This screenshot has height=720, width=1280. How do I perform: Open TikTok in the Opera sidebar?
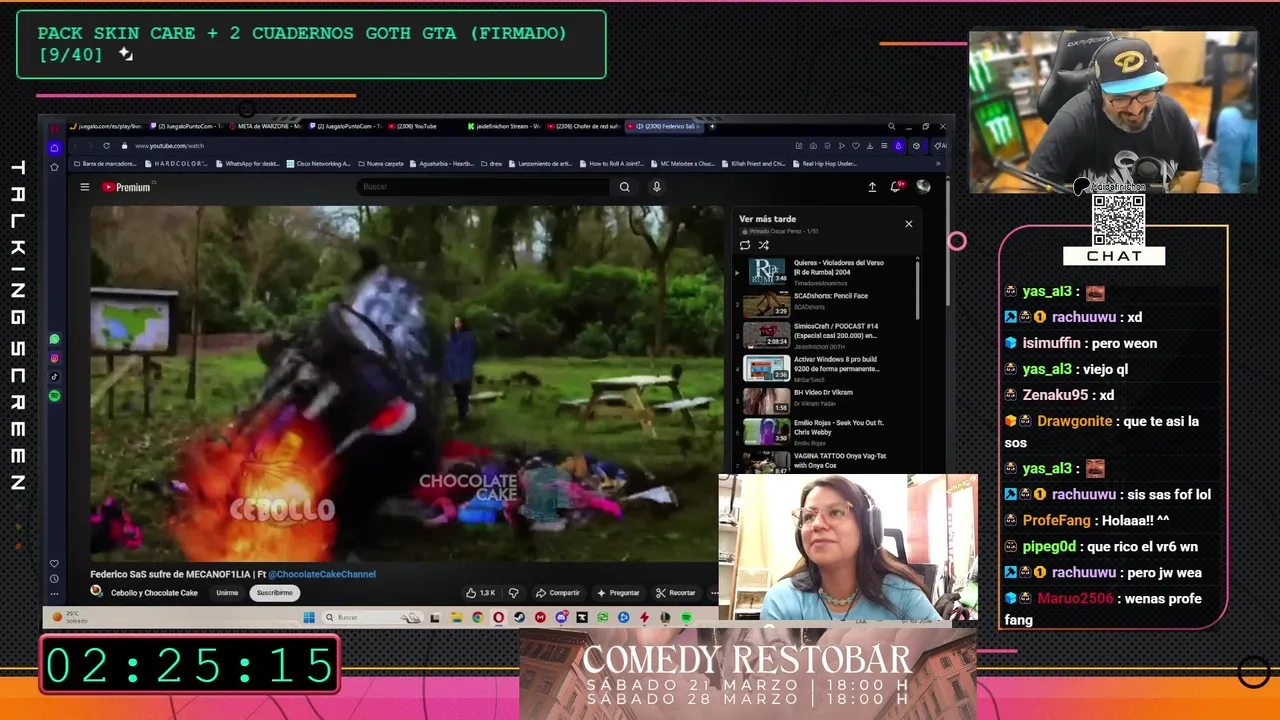[x=54, y=377]
